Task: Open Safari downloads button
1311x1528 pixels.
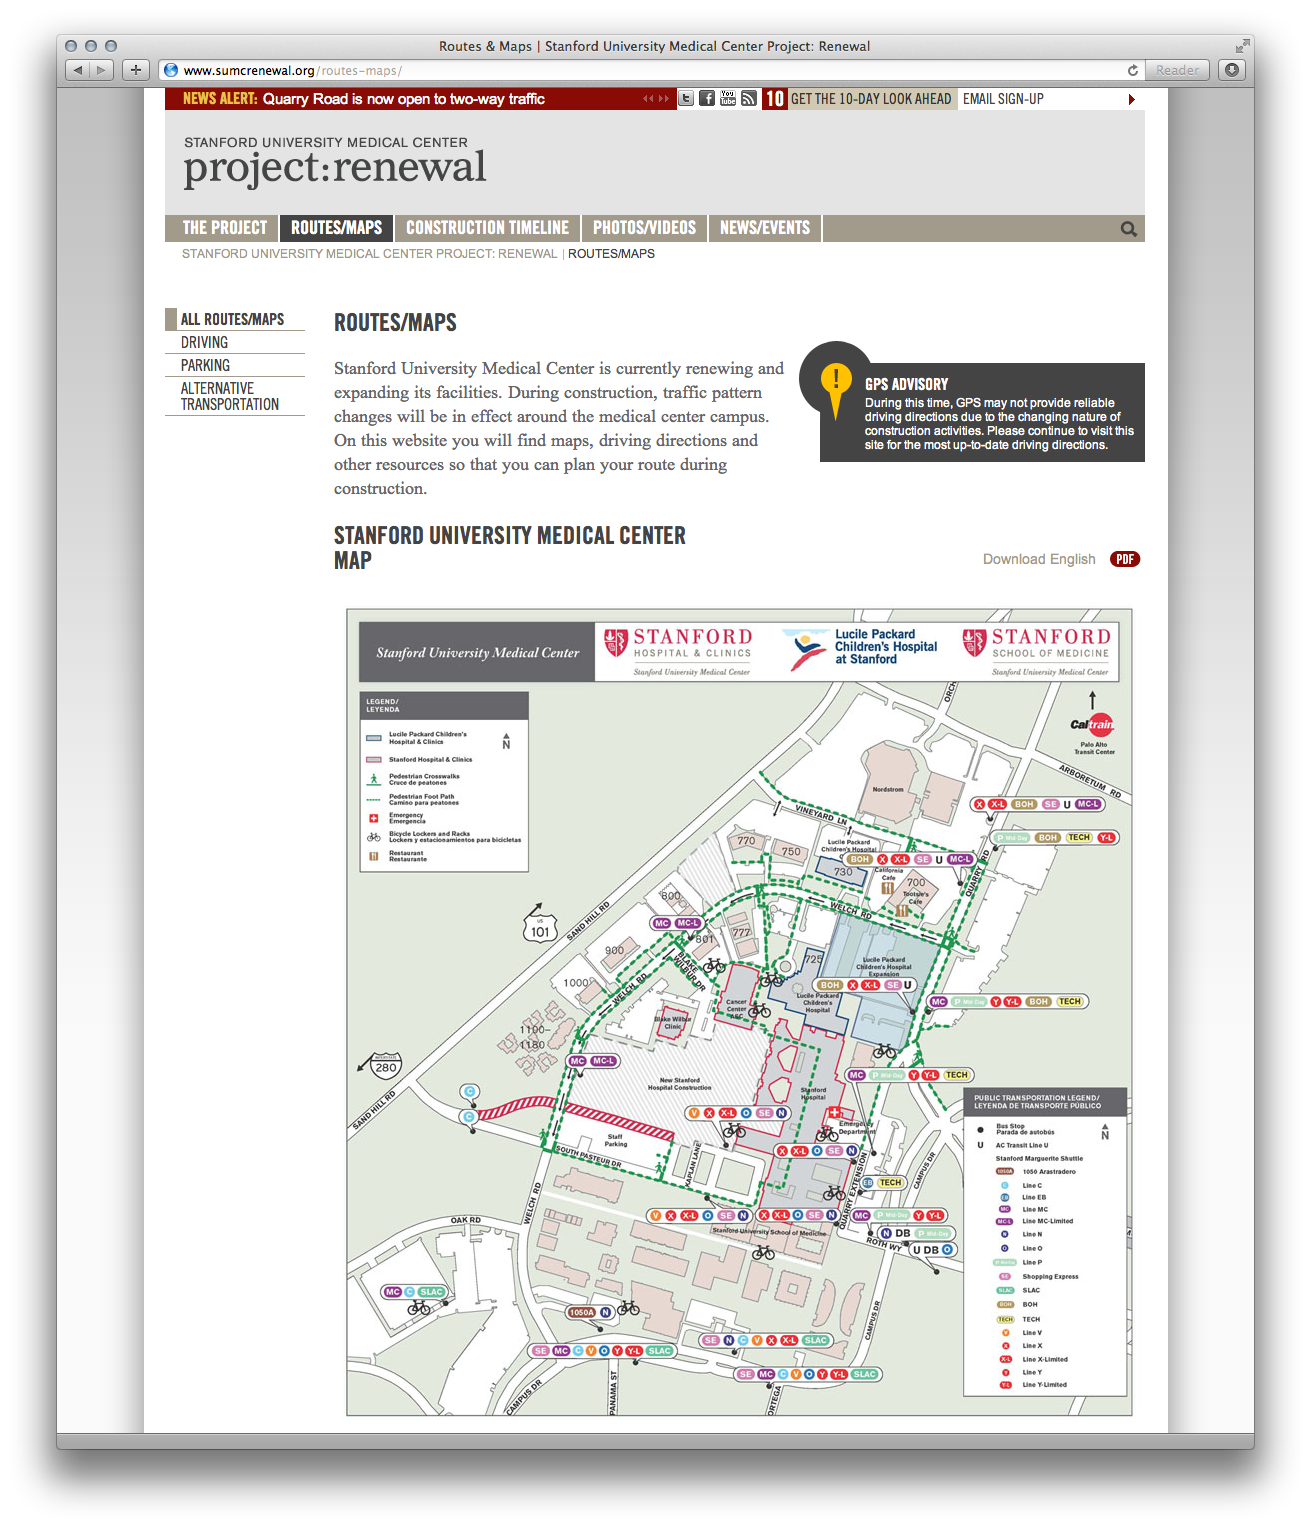Action: coord(1232,70)
